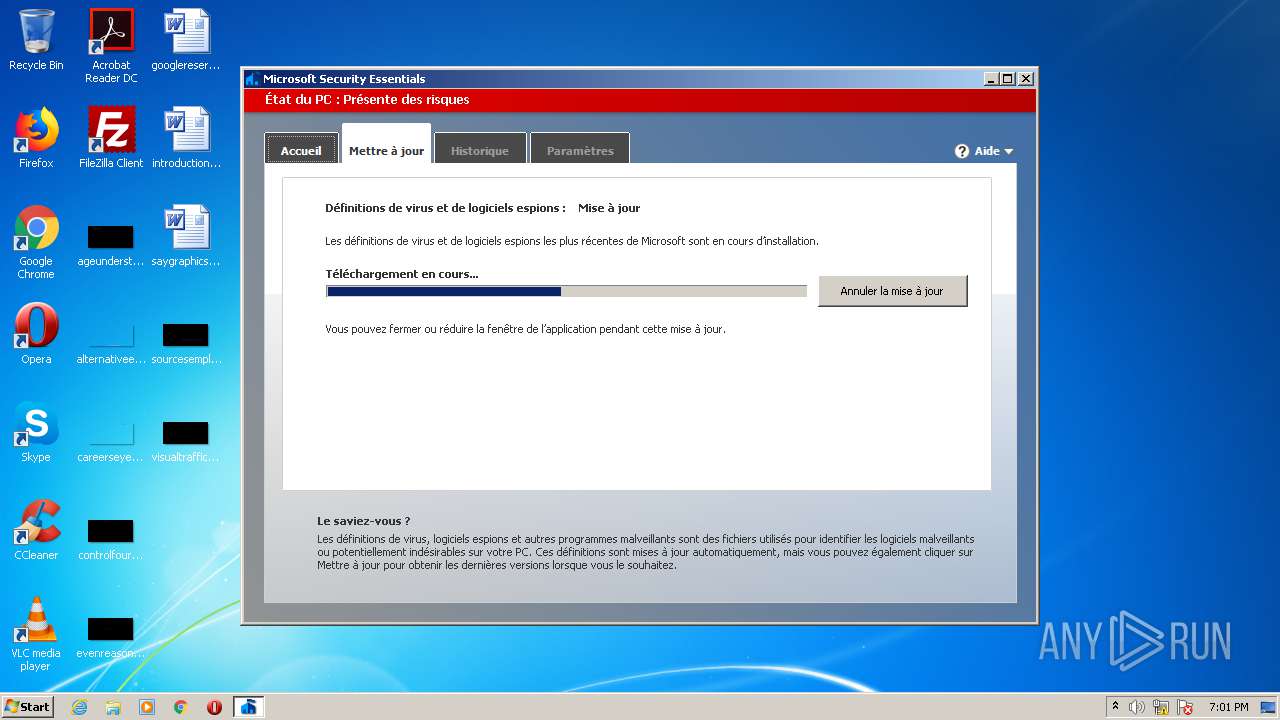Open Acrobat Reader DC desktop shortcut
This screenshot has width=1280, height=720.
(x=111, y=46)
